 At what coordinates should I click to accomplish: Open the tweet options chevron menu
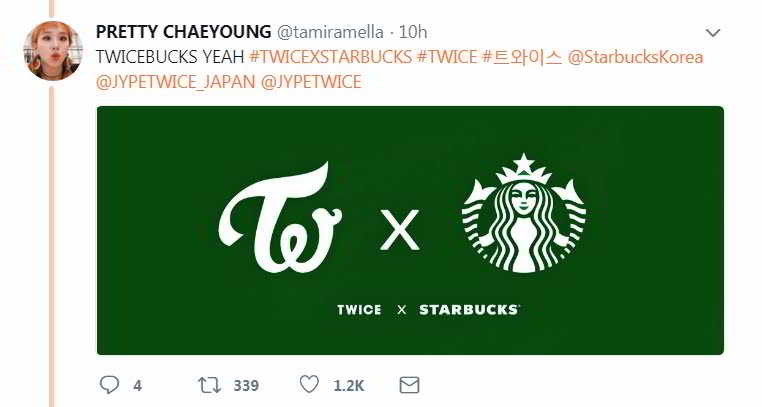point(713,32)
